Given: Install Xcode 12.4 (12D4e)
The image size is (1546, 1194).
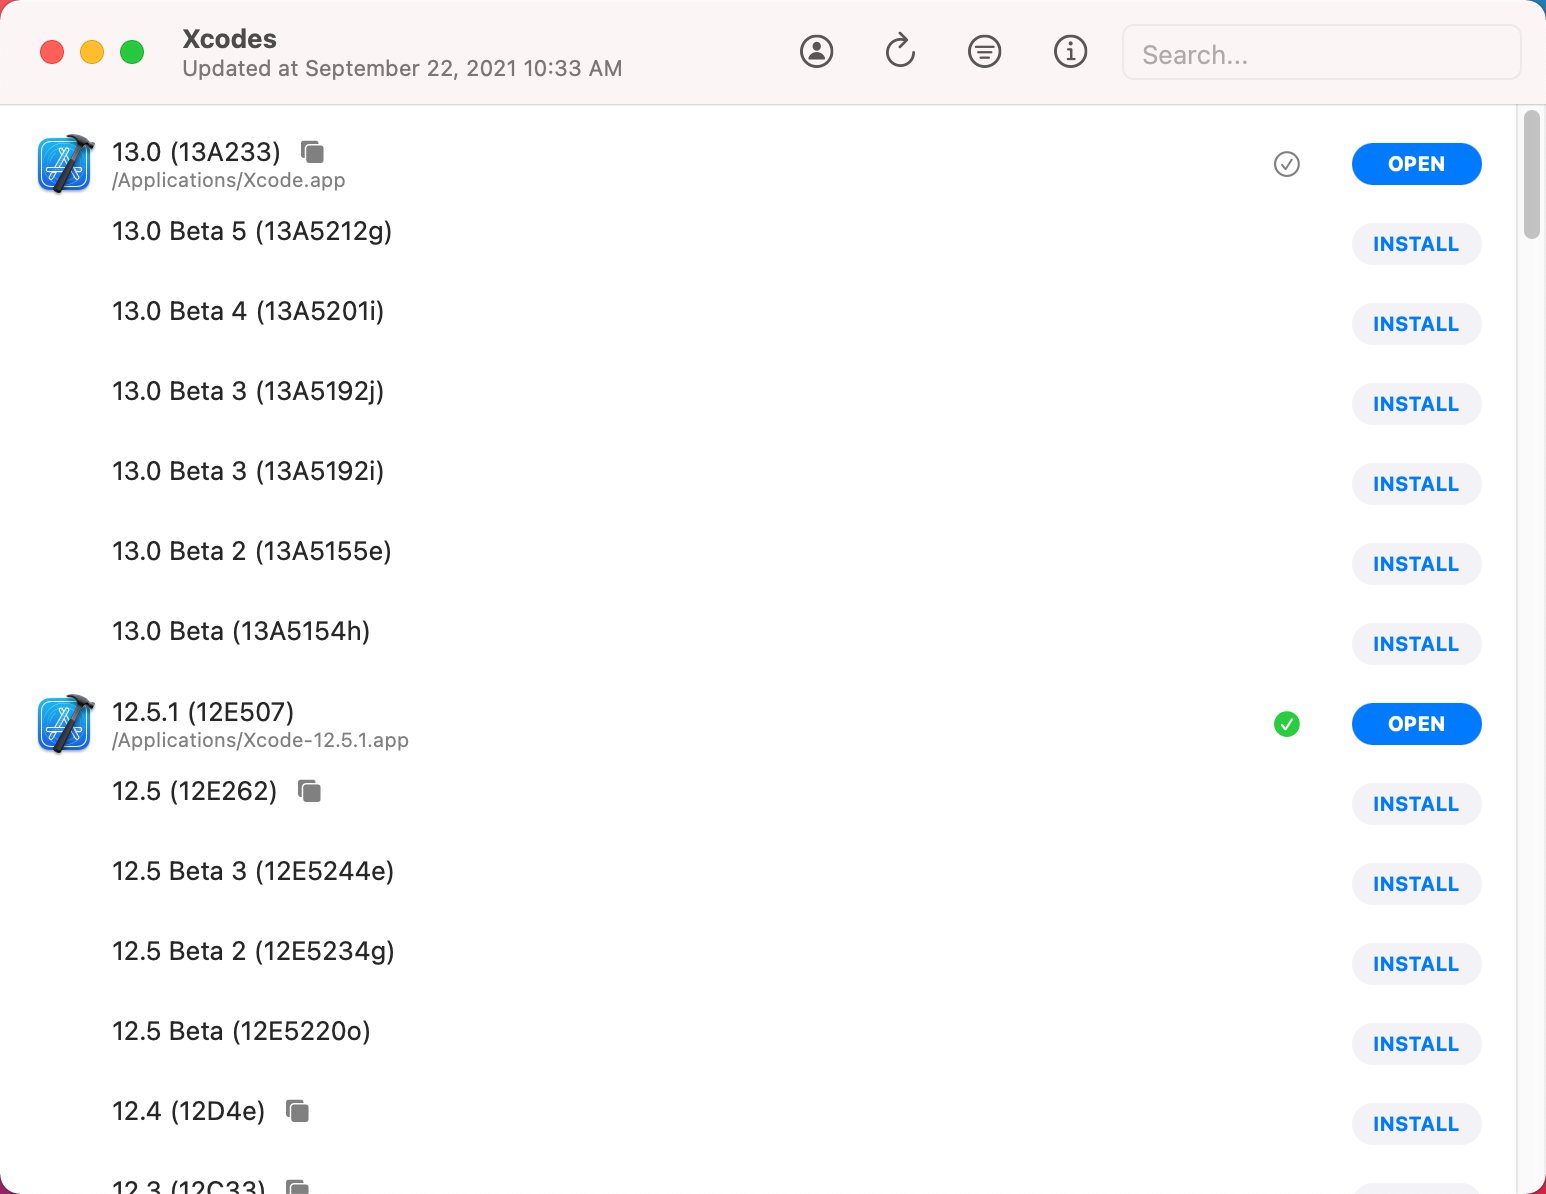Looking at the screenshot, I should click(1416, 1124).
